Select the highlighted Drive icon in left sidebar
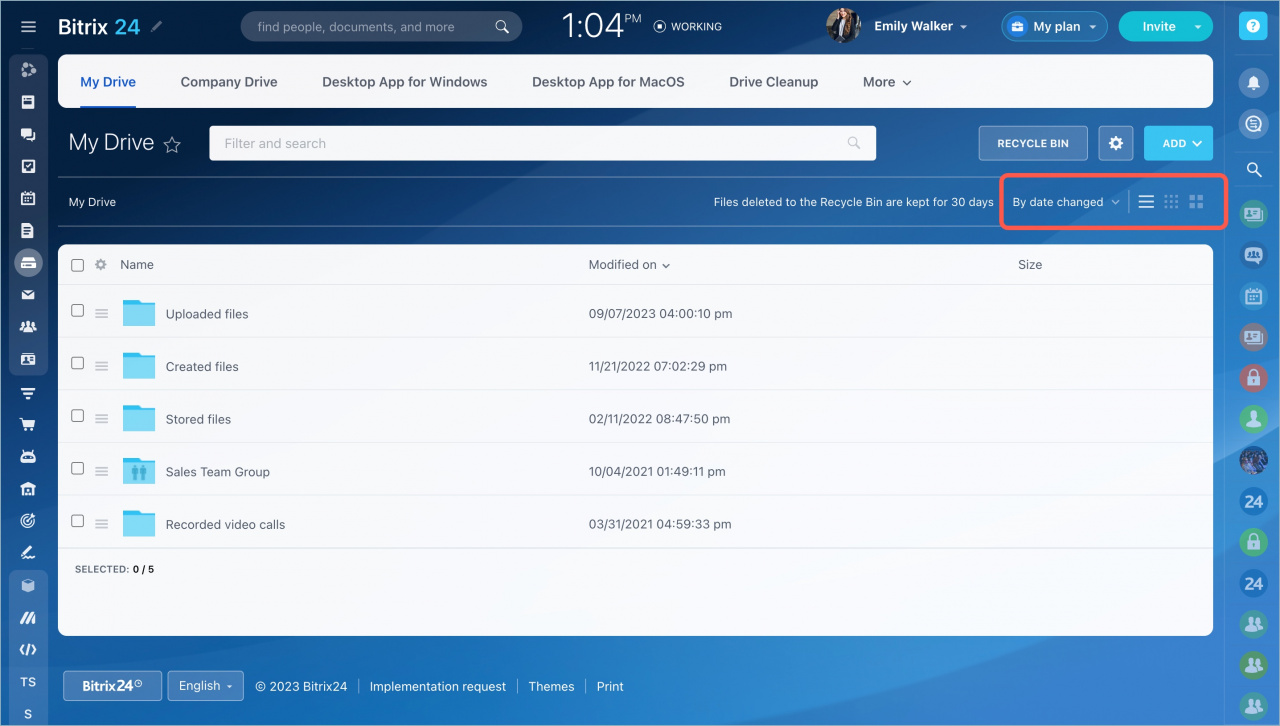Image resolution: width=1280 pixels, height=726 pixels. 28,263
